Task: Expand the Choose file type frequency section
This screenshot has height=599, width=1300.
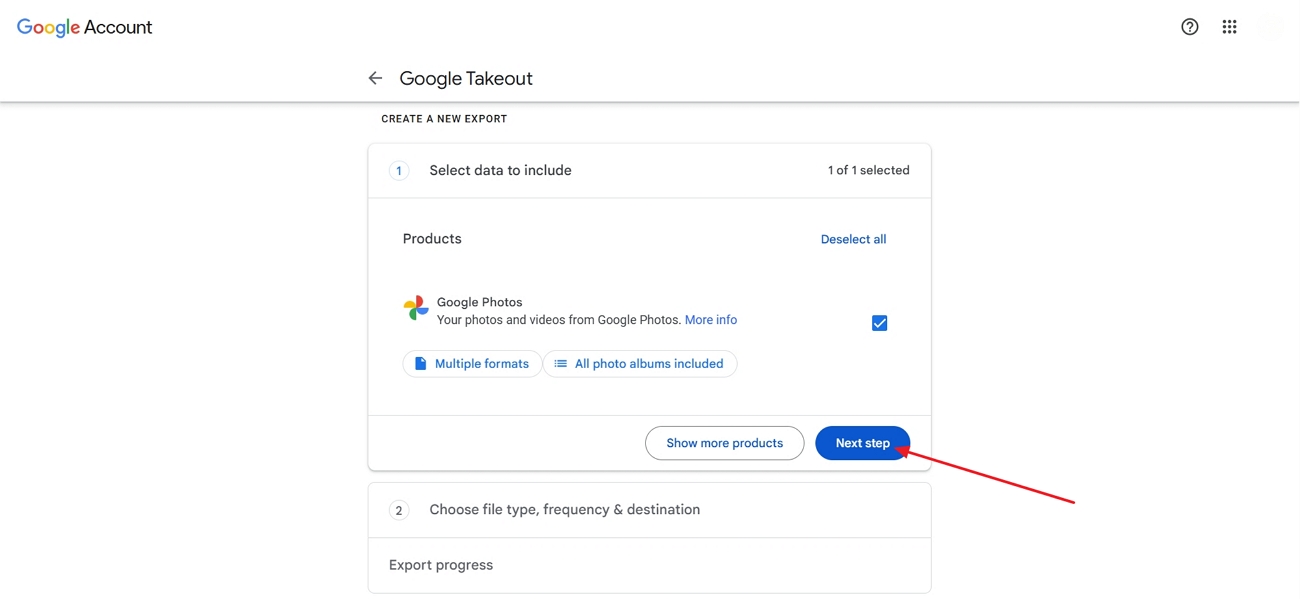Action: (564, 509)
